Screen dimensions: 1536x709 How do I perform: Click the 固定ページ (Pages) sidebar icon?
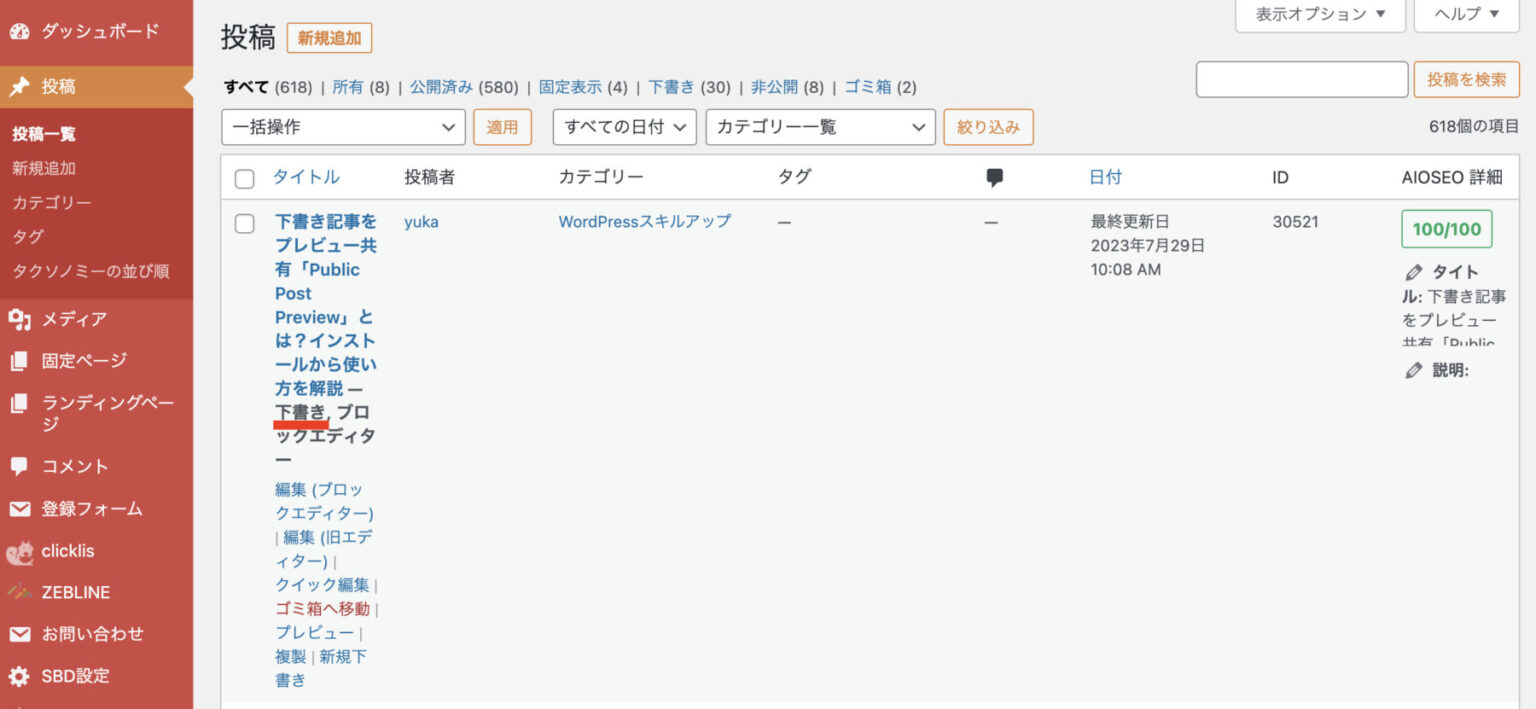point(21,360)
